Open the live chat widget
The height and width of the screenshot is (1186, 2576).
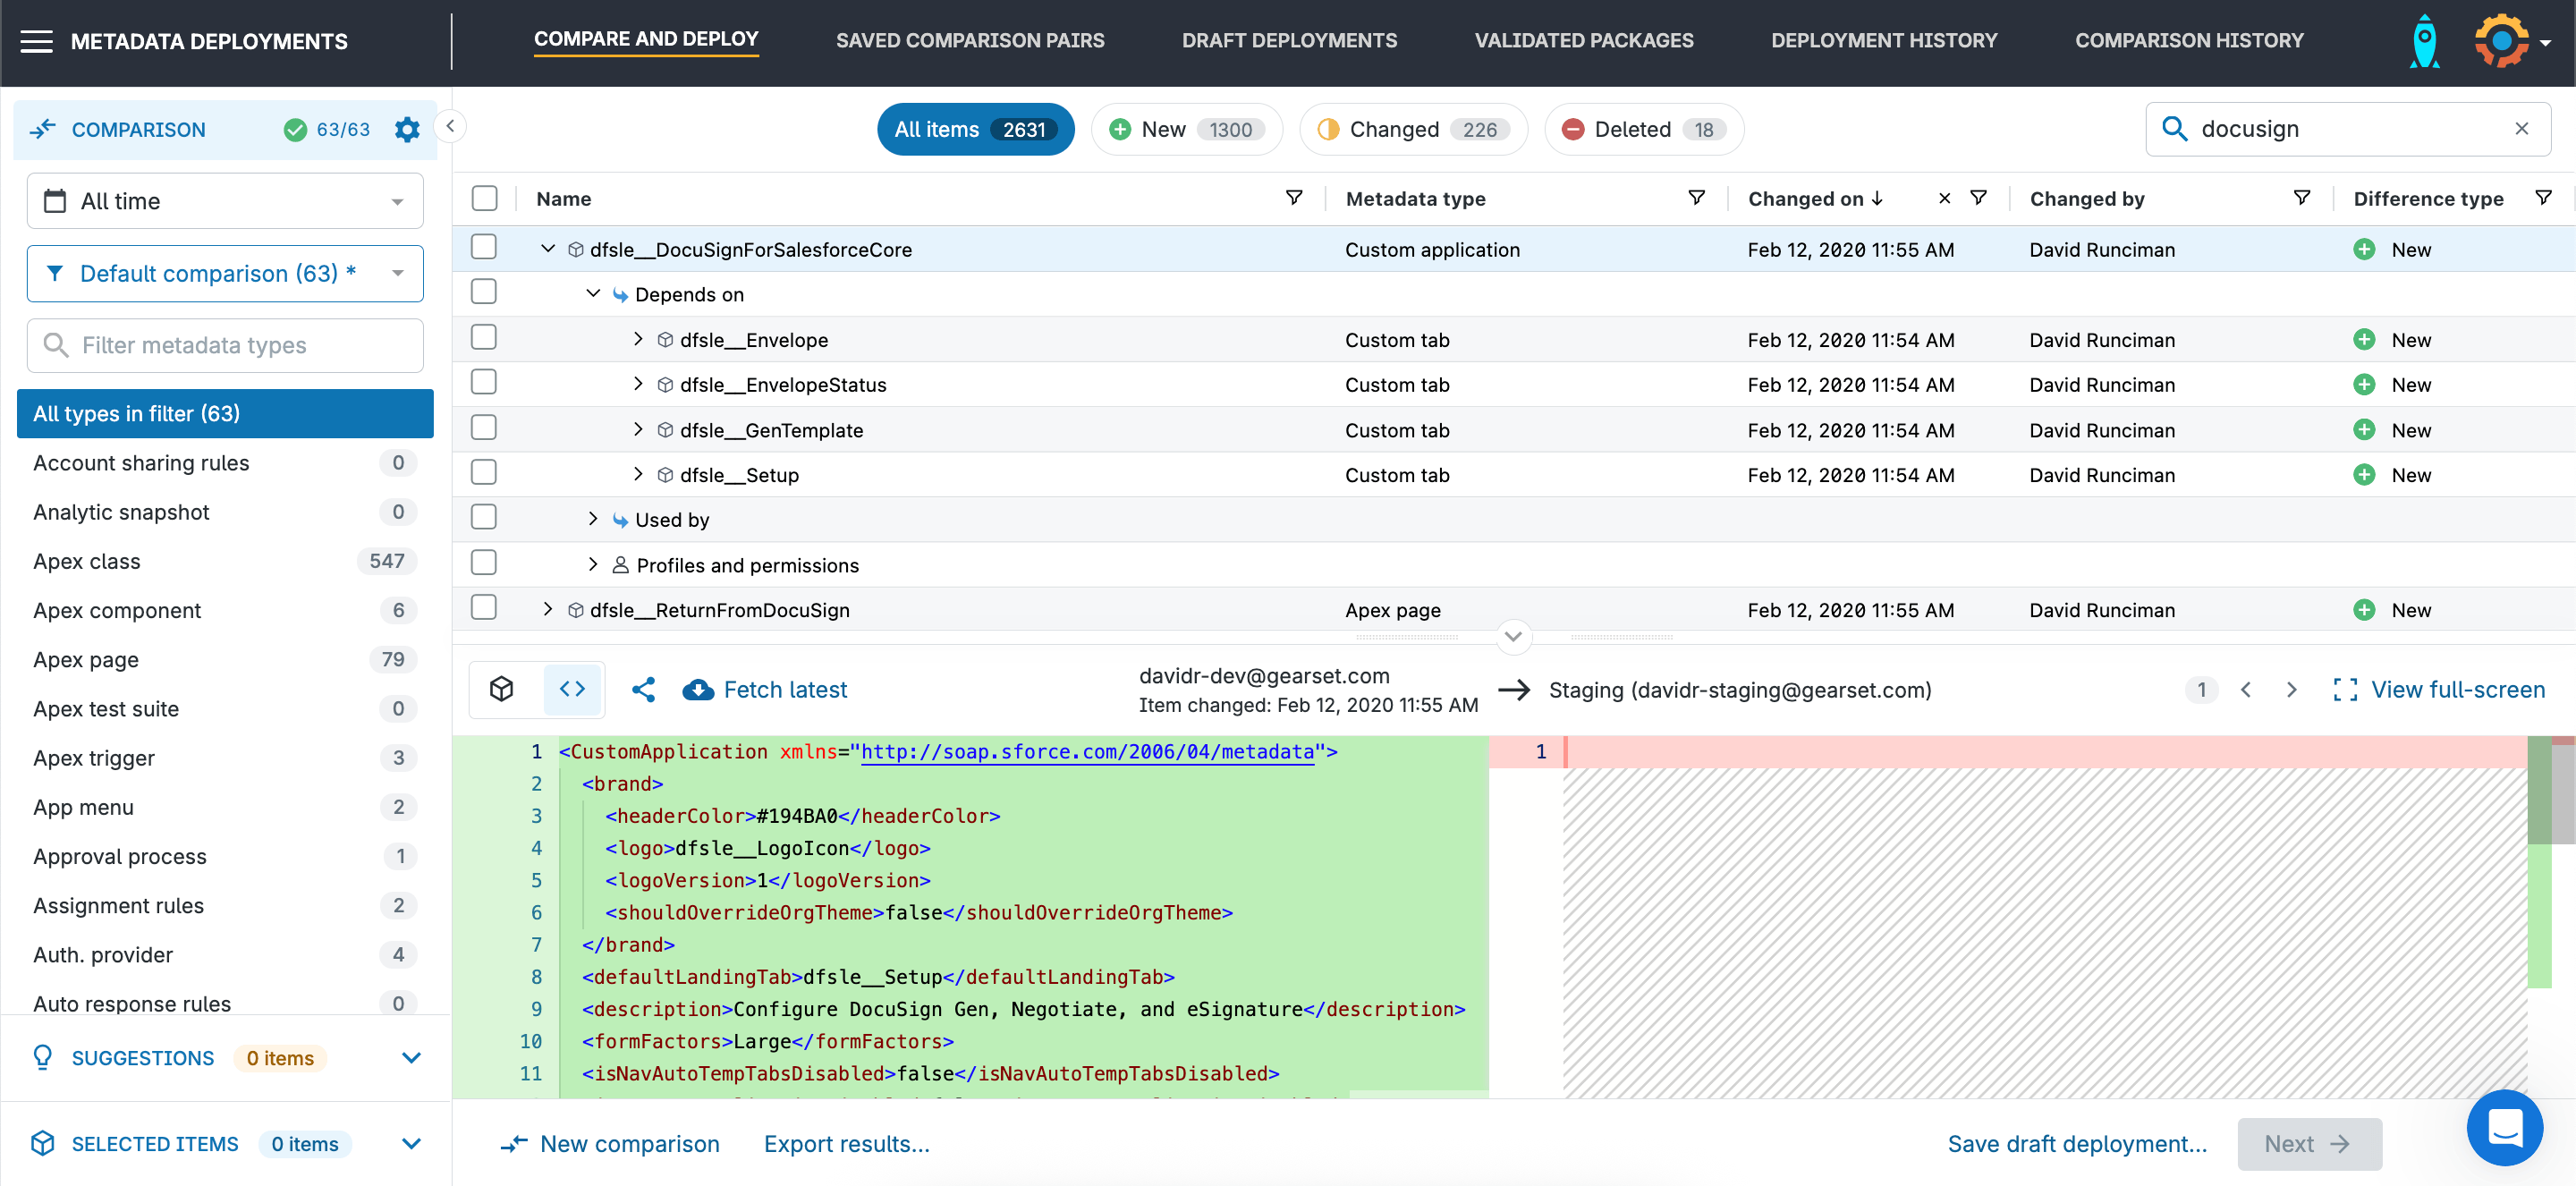click(2504, 1128)
